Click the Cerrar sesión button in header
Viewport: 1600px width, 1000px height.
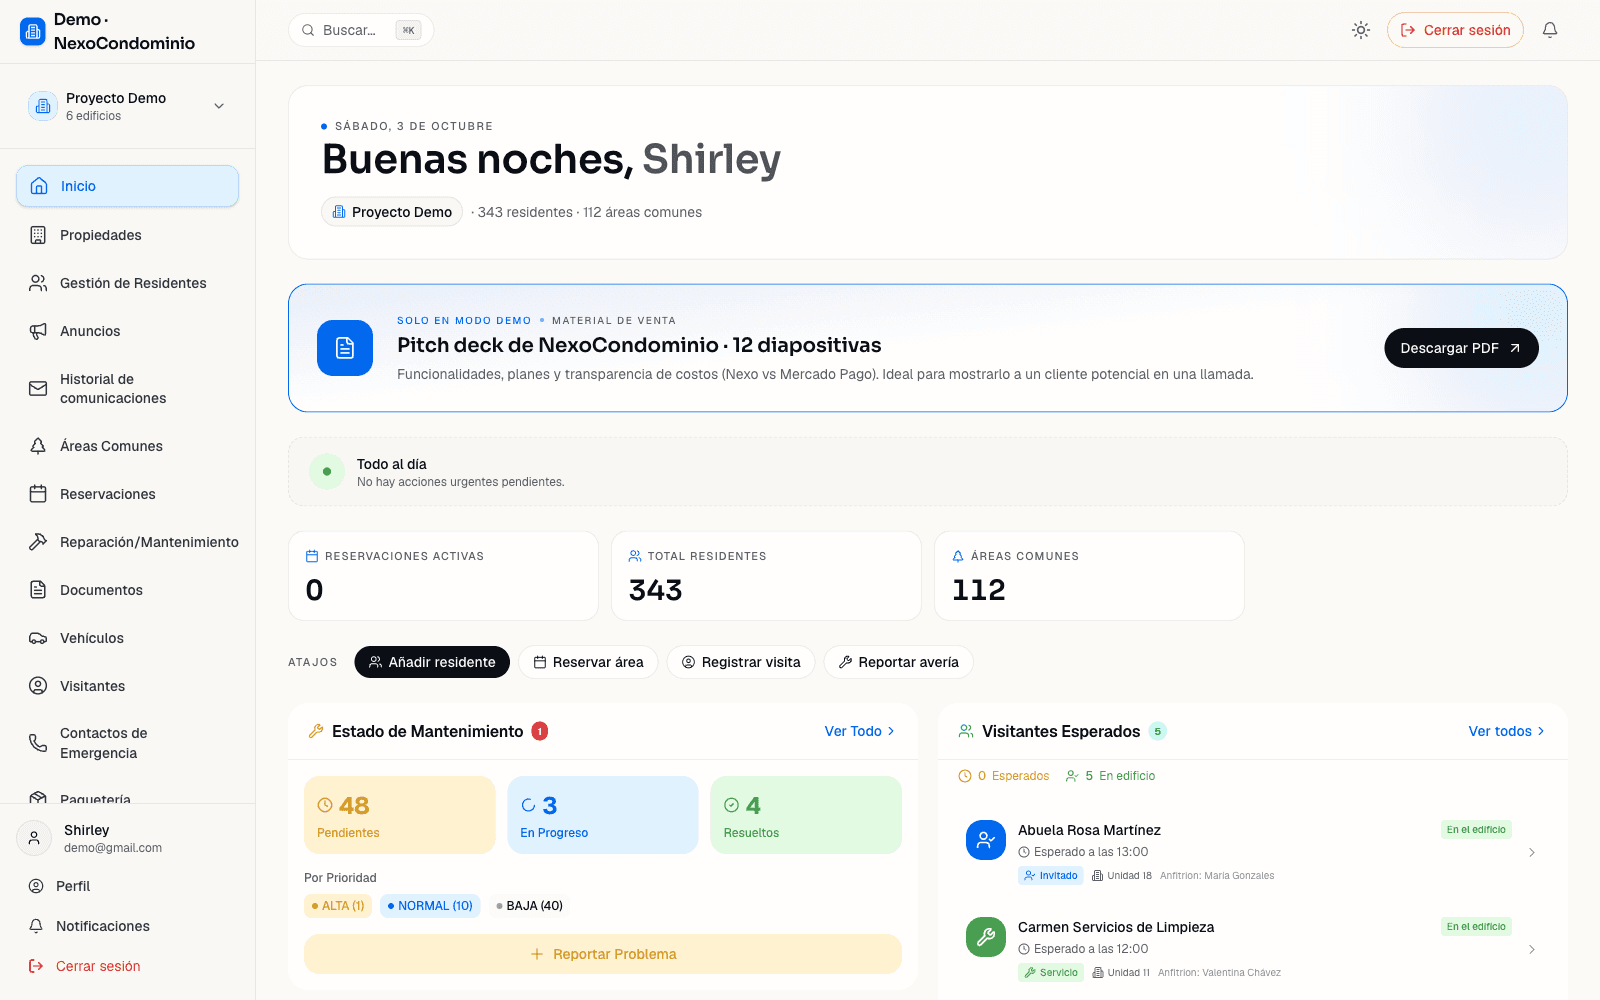(1455, 30)
